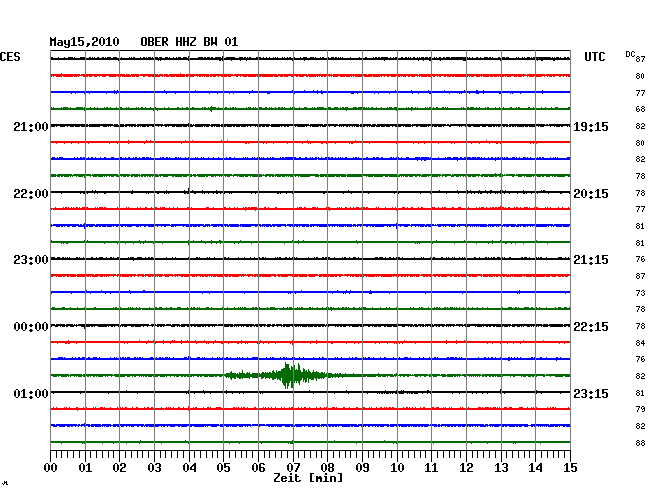Image resolution: width=650 pixels, height=494 pixels.
Task: Click minute tick label 09 on Zeit axis
Action: pos(362,467)
